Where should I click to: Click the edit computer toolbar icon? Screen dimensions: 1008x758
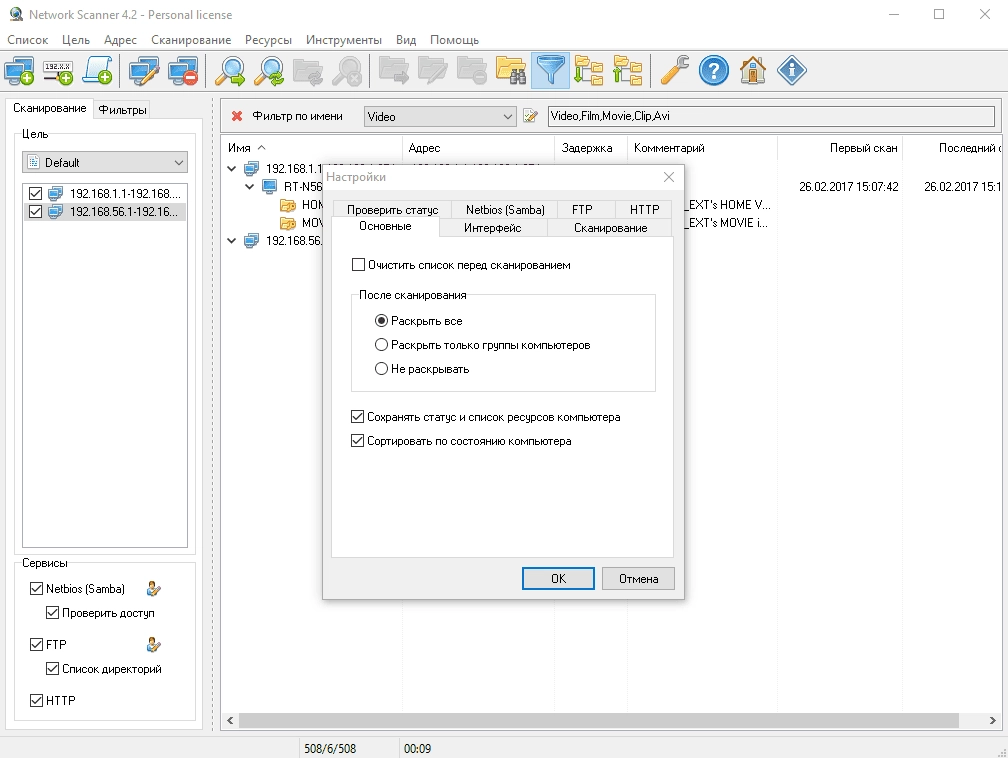143,71
